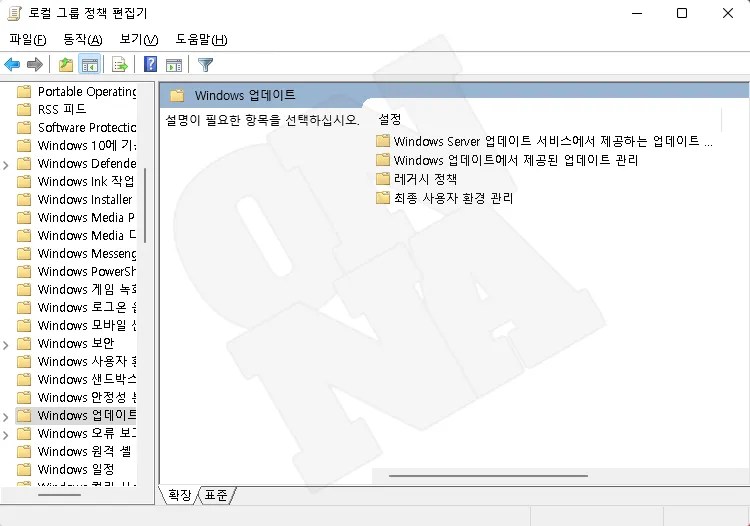
Task: Open the 동작(A) menu
Action: [x=83, y=39]
